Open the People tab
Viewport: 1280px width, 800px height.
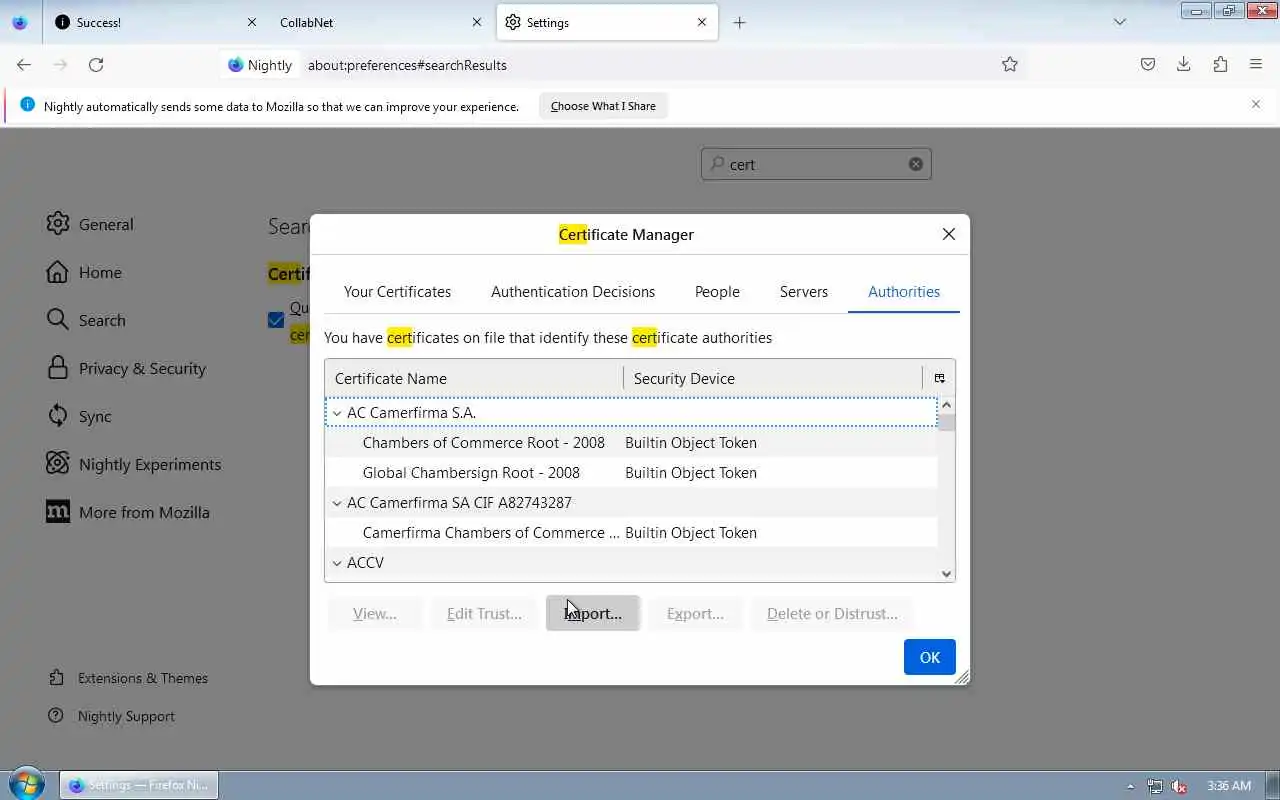tap(717, 292)
